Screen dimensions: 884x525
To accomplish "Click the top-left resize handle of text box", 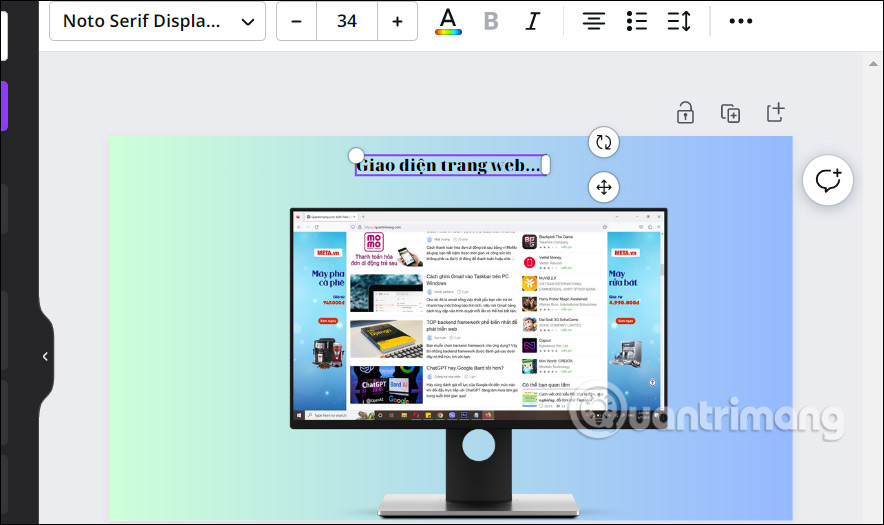I will click(x=356, y=155).
